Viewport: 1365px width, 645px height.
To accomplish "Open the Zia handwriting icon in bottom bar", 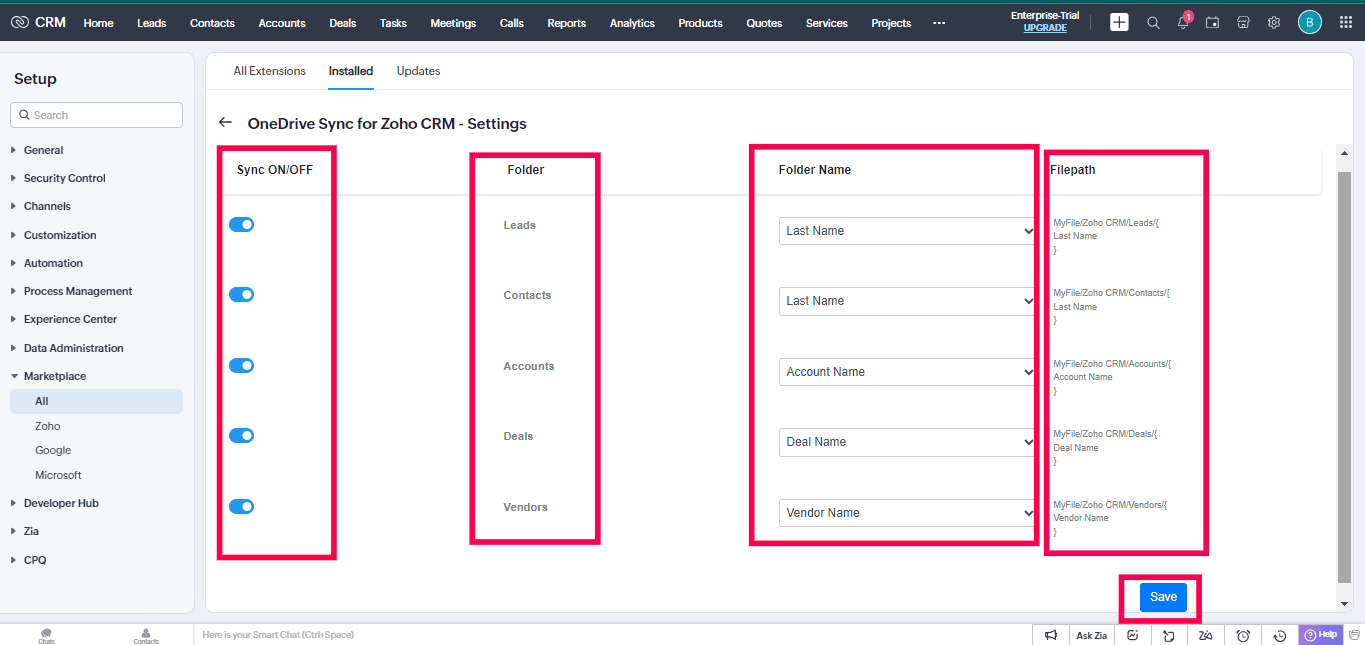I will [1206, 635].
